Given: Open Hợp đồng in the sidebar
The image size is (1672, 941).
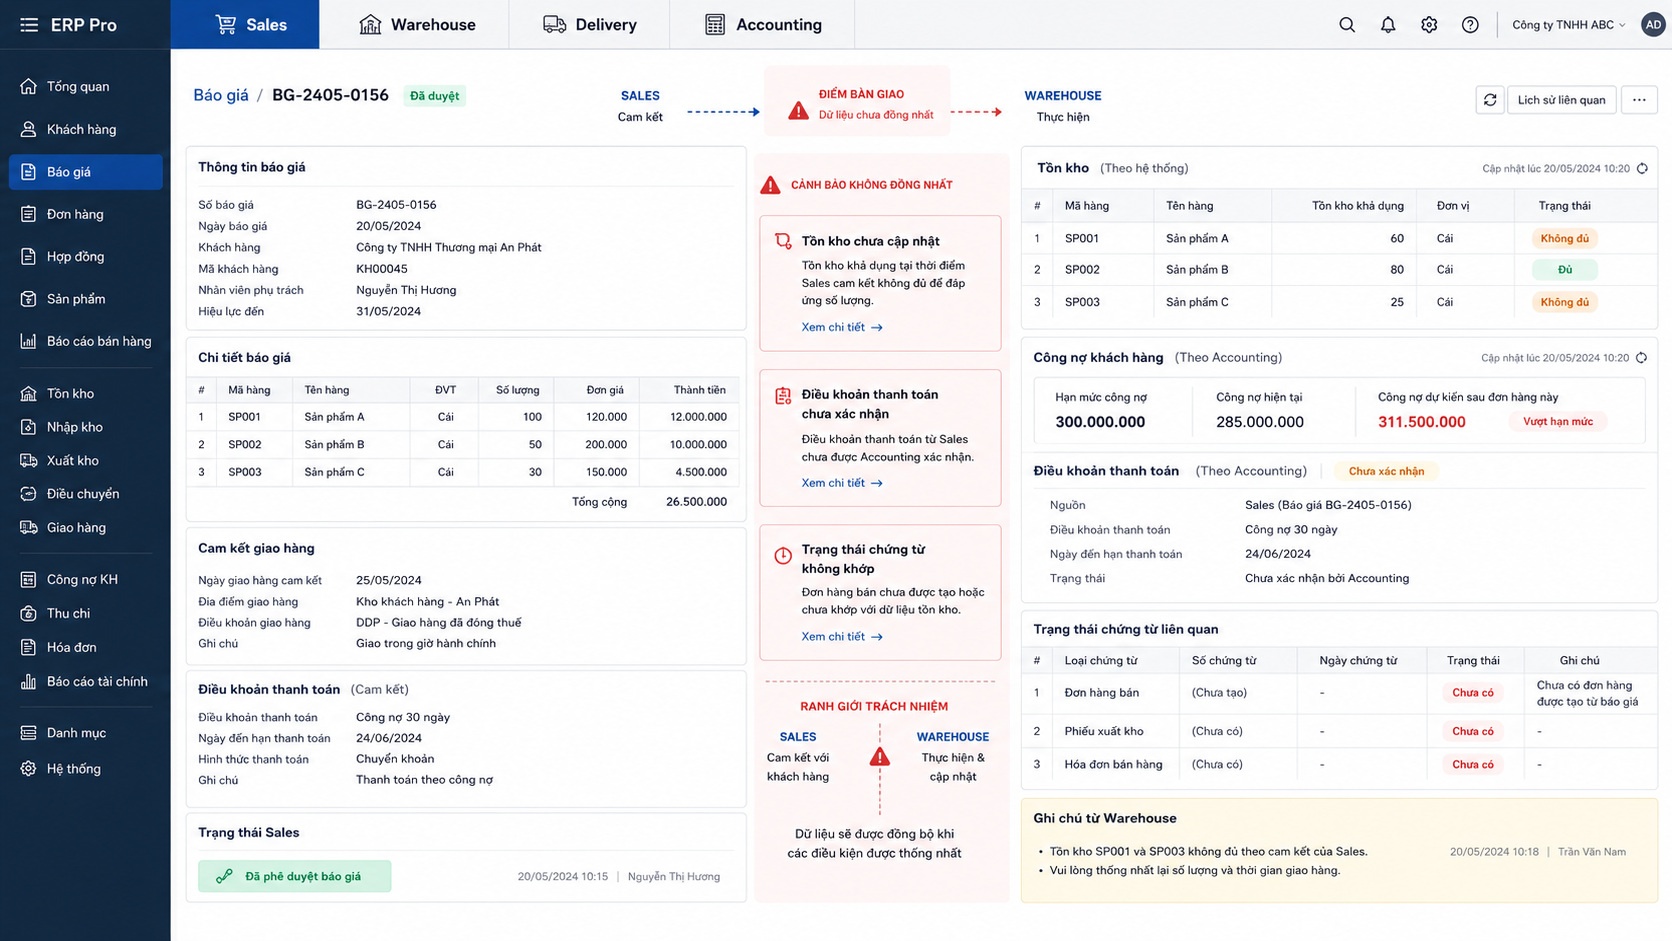Looking at the screenshot, I should pos(85,257).
